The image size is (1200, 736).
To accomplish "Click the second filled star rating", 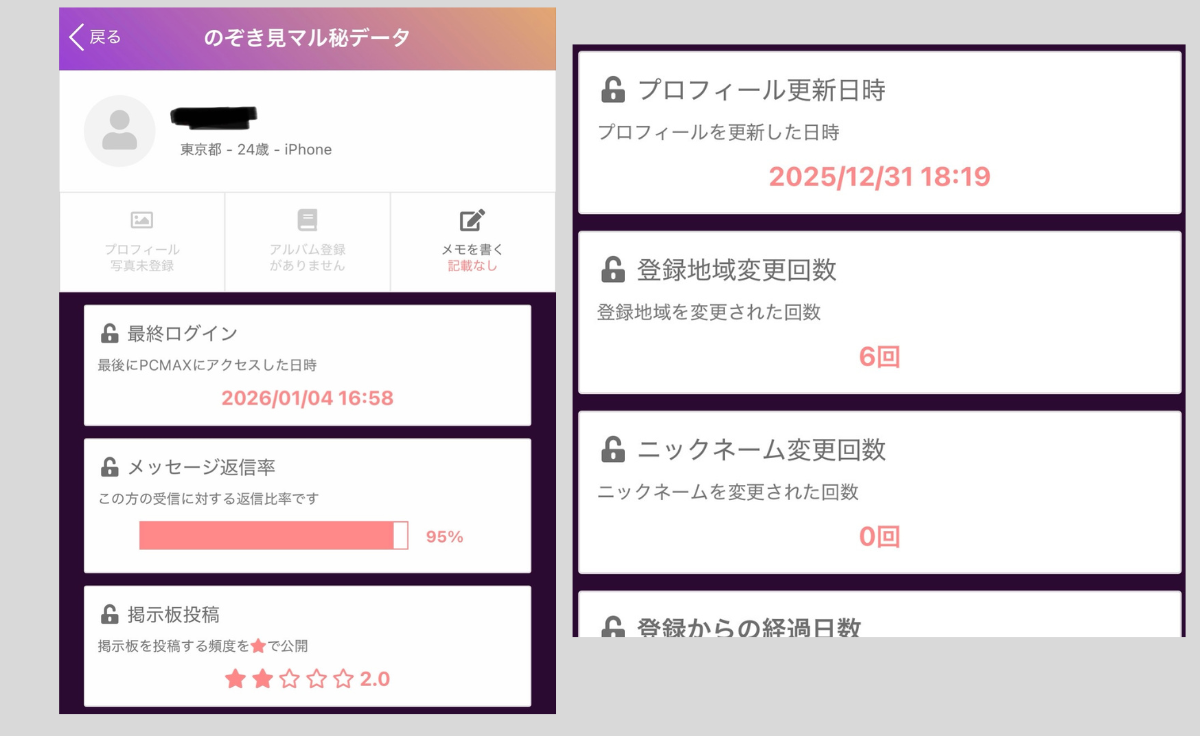I will tap(262, 679).
